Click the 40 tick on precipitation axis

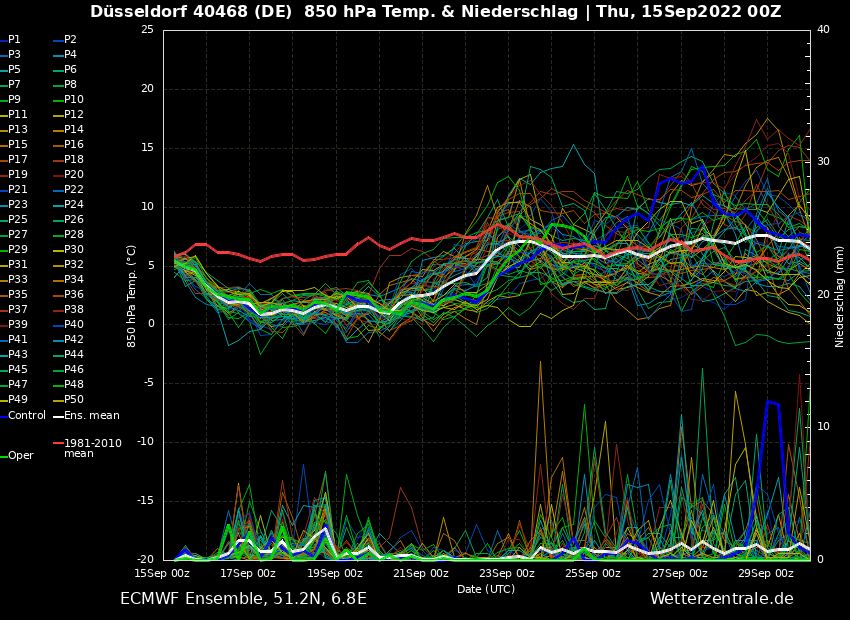(x=823, y=30)
